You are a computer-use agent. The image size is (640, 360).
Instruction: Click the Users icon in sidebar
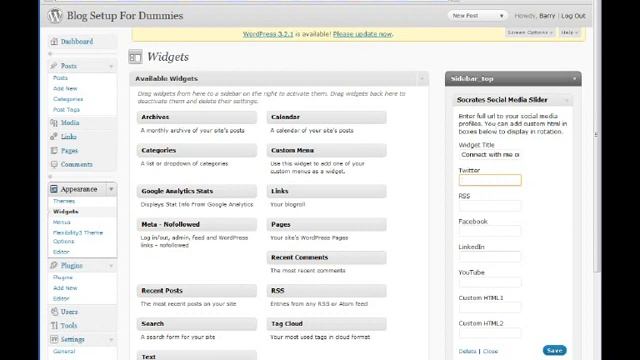coord(54,312)
